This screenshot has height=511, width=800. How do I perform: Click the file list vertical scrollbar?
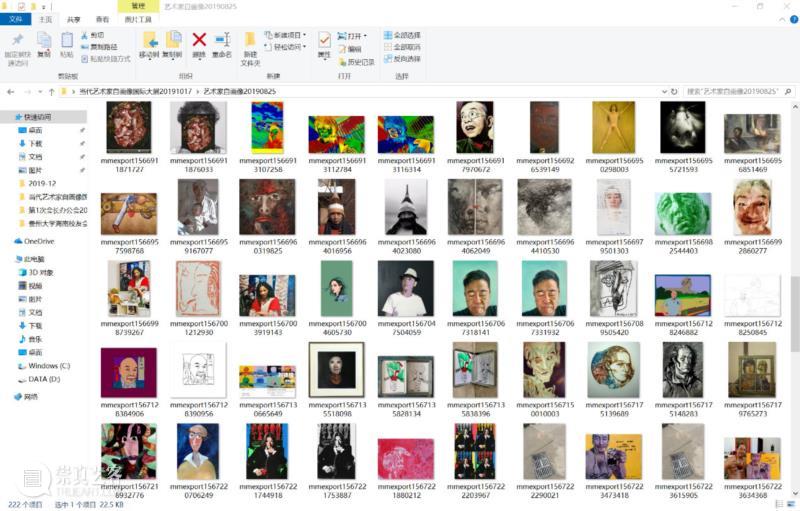795,314
